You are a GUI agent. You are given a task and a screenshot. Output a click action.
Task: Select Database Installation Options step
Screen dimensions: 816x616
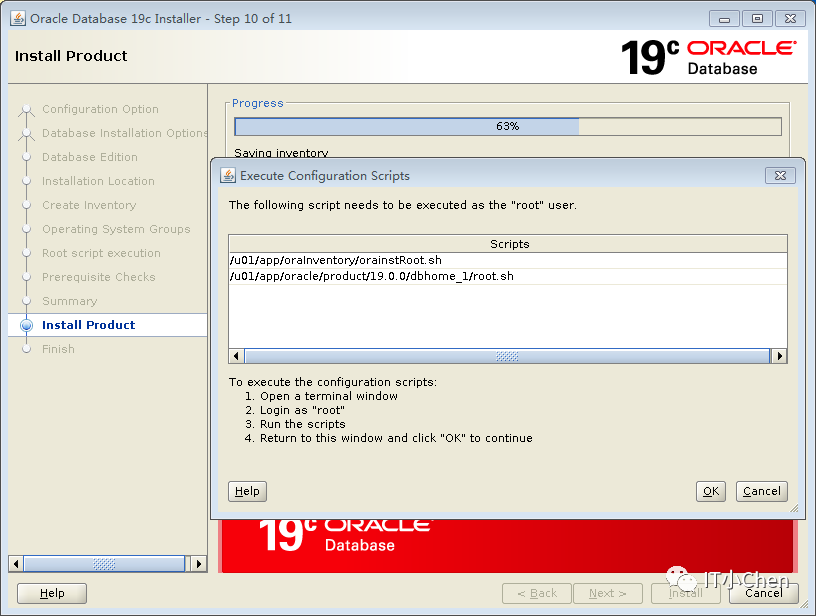(125, 133)
